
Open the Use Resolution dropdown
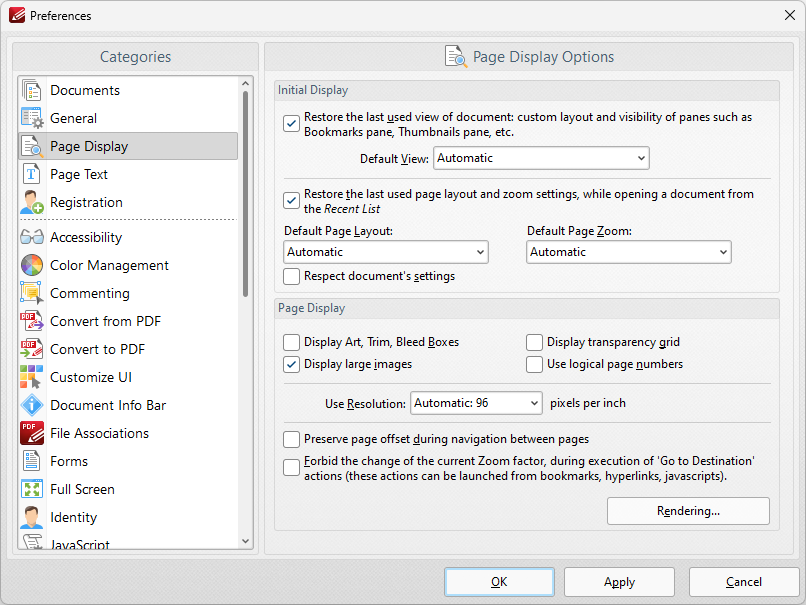click(477, 404)
